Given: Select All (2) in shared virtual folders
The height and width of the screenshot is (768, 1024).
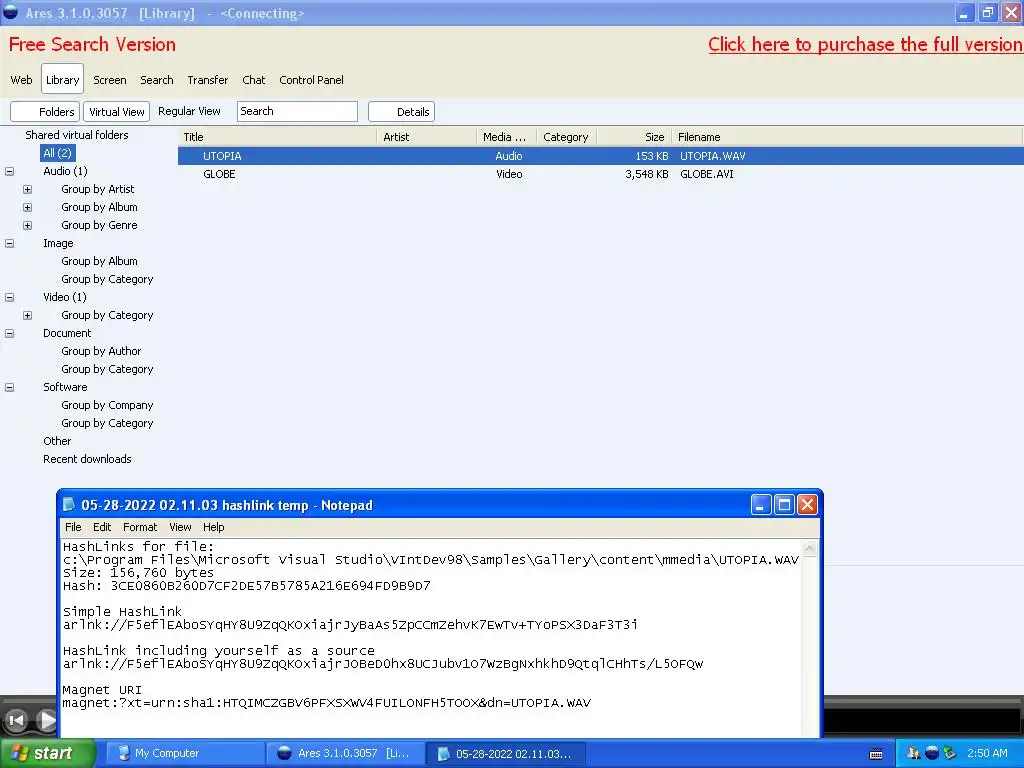Looking at the screenshot, I should pos(57,153).
